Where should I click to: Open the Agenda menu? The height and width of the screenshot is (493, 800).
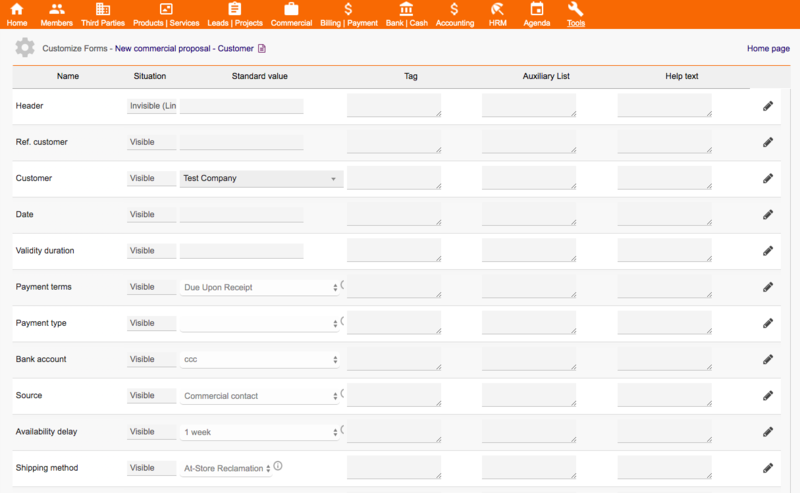pyautogui.click(x=537, y=14)
